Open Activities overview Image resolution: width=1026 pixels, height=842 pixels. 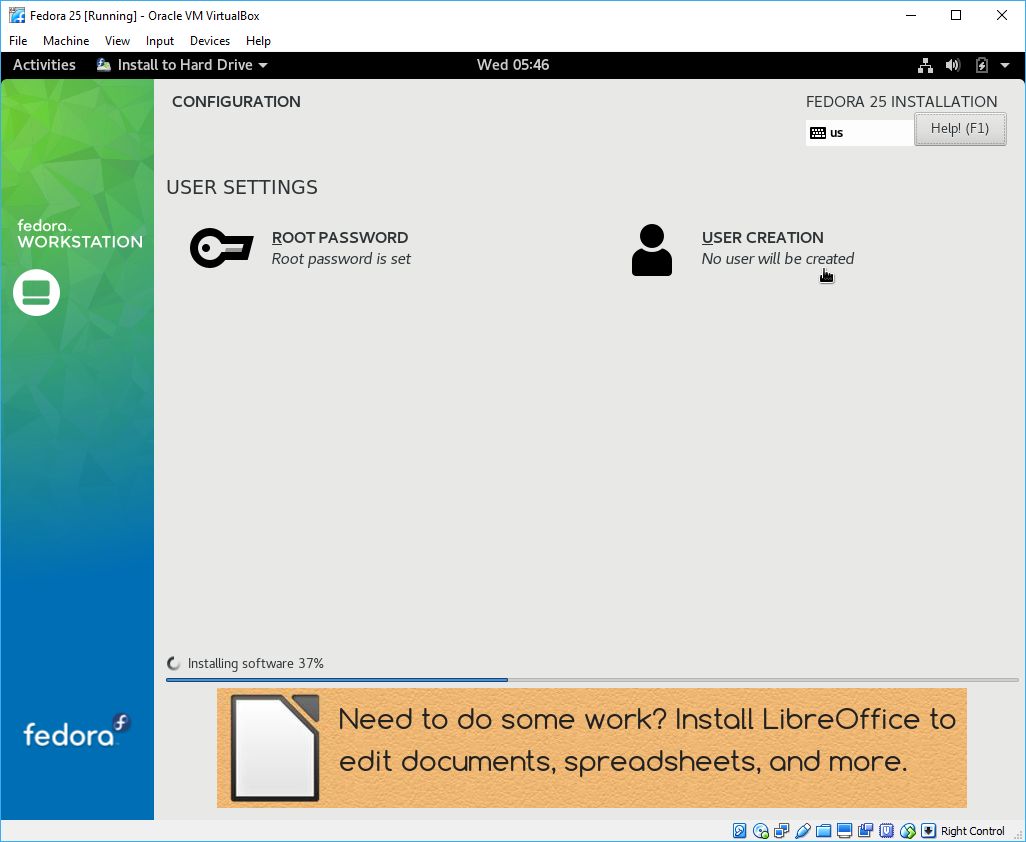click(44, 65)
